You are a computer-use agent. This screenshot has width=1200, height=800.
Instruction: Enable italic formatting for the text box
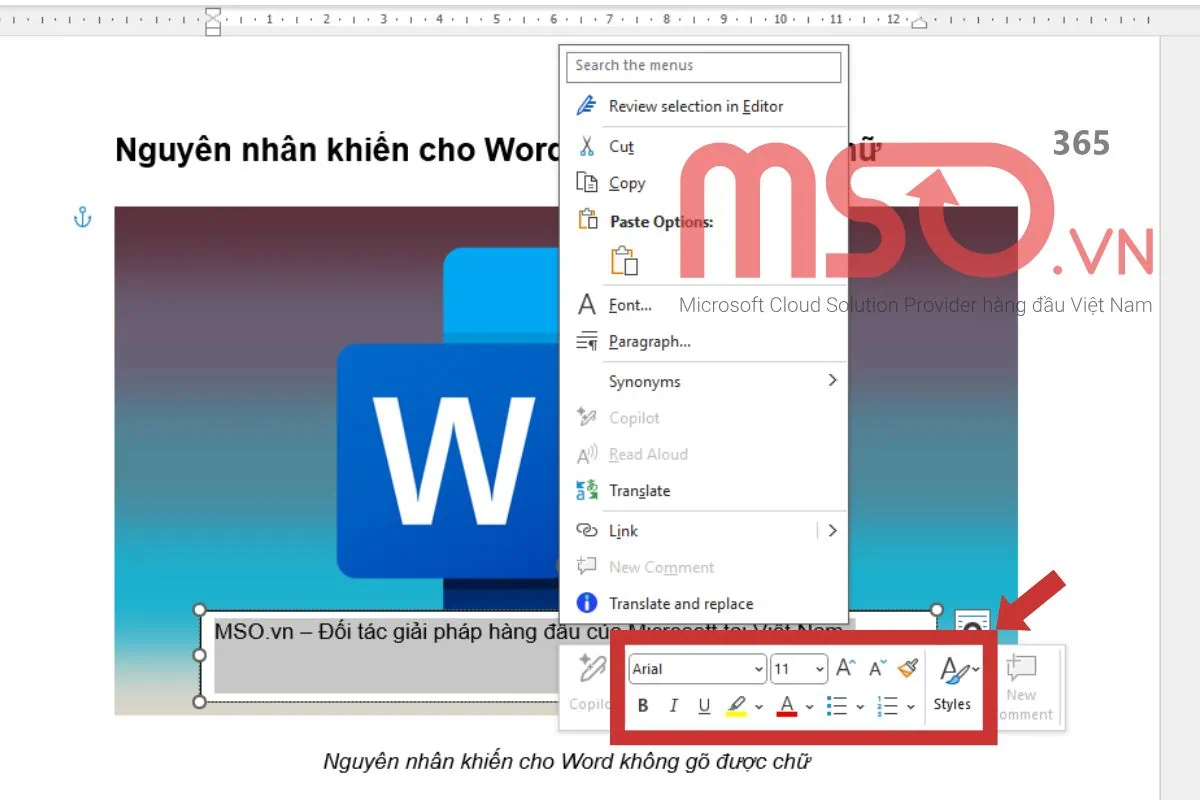674,705
